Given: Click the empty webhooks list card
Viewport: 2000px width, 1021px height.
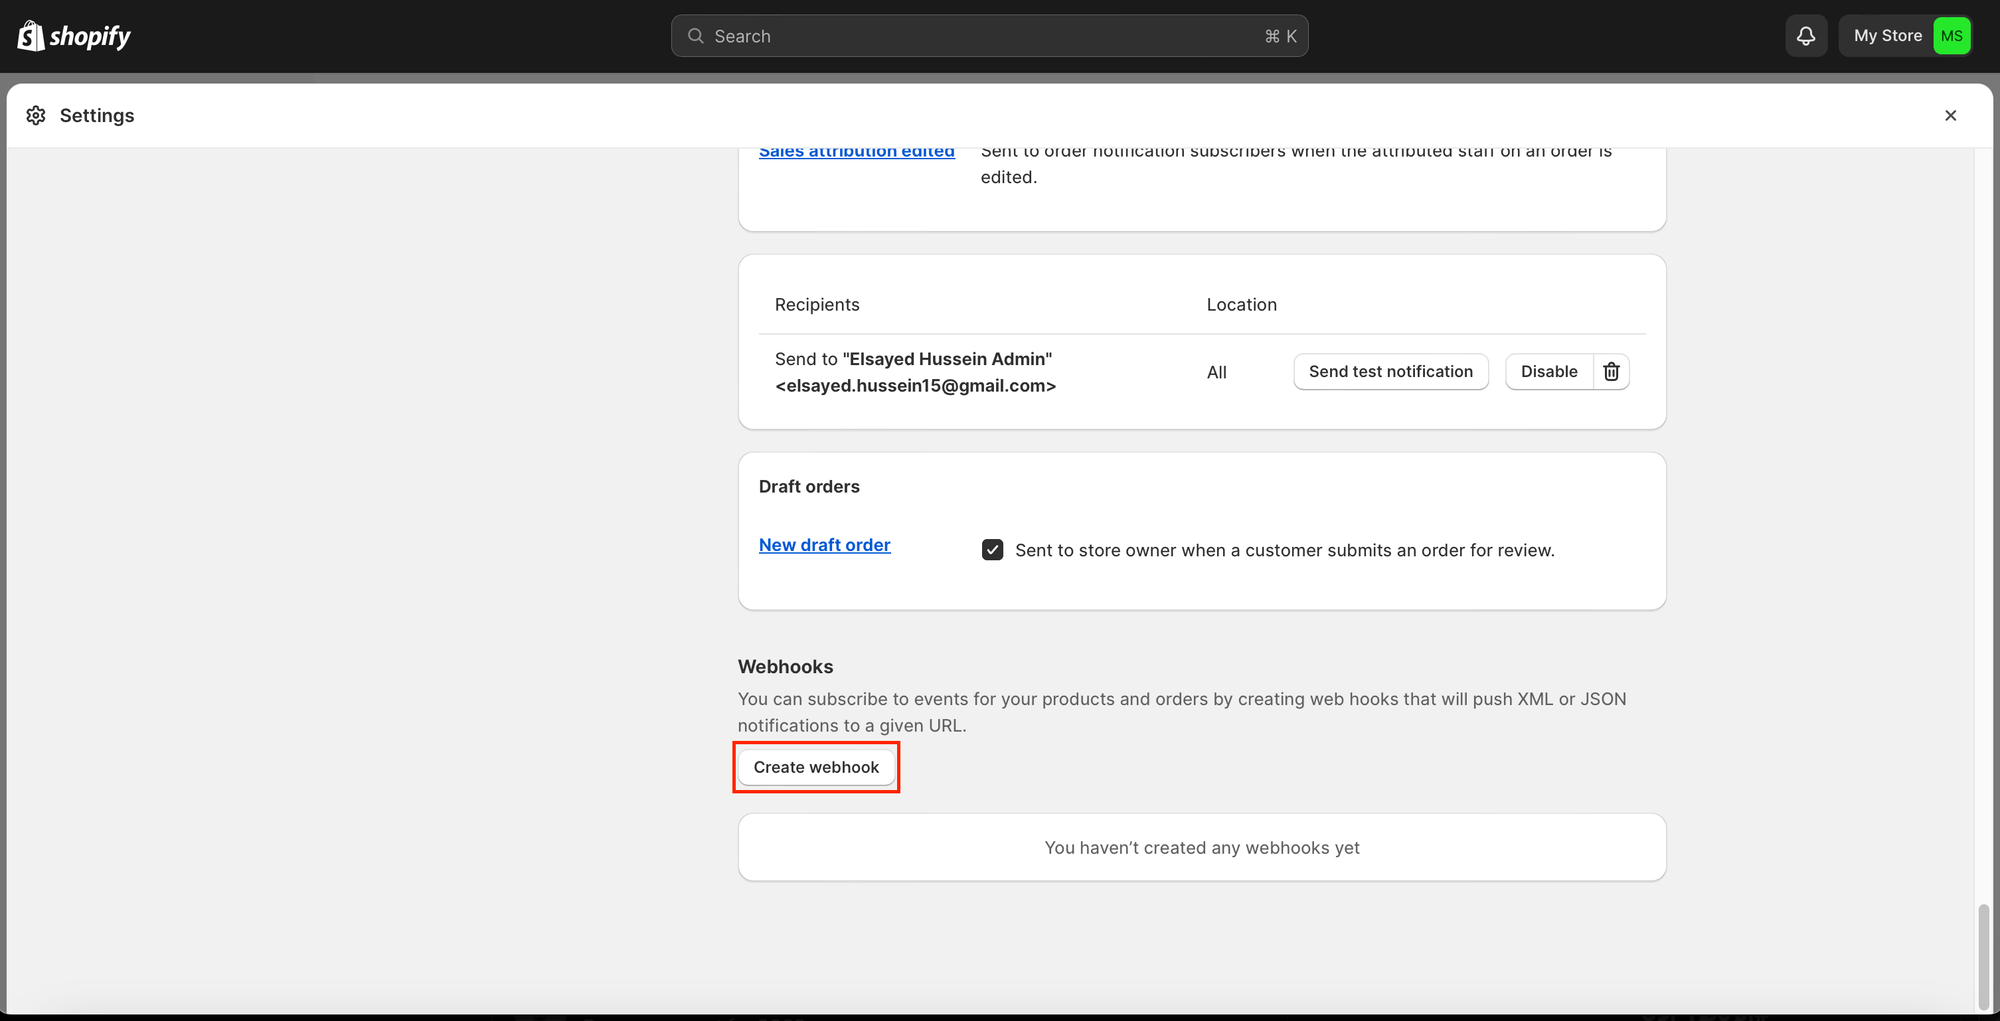Looking at the screenshot, I should point(1201,848).
